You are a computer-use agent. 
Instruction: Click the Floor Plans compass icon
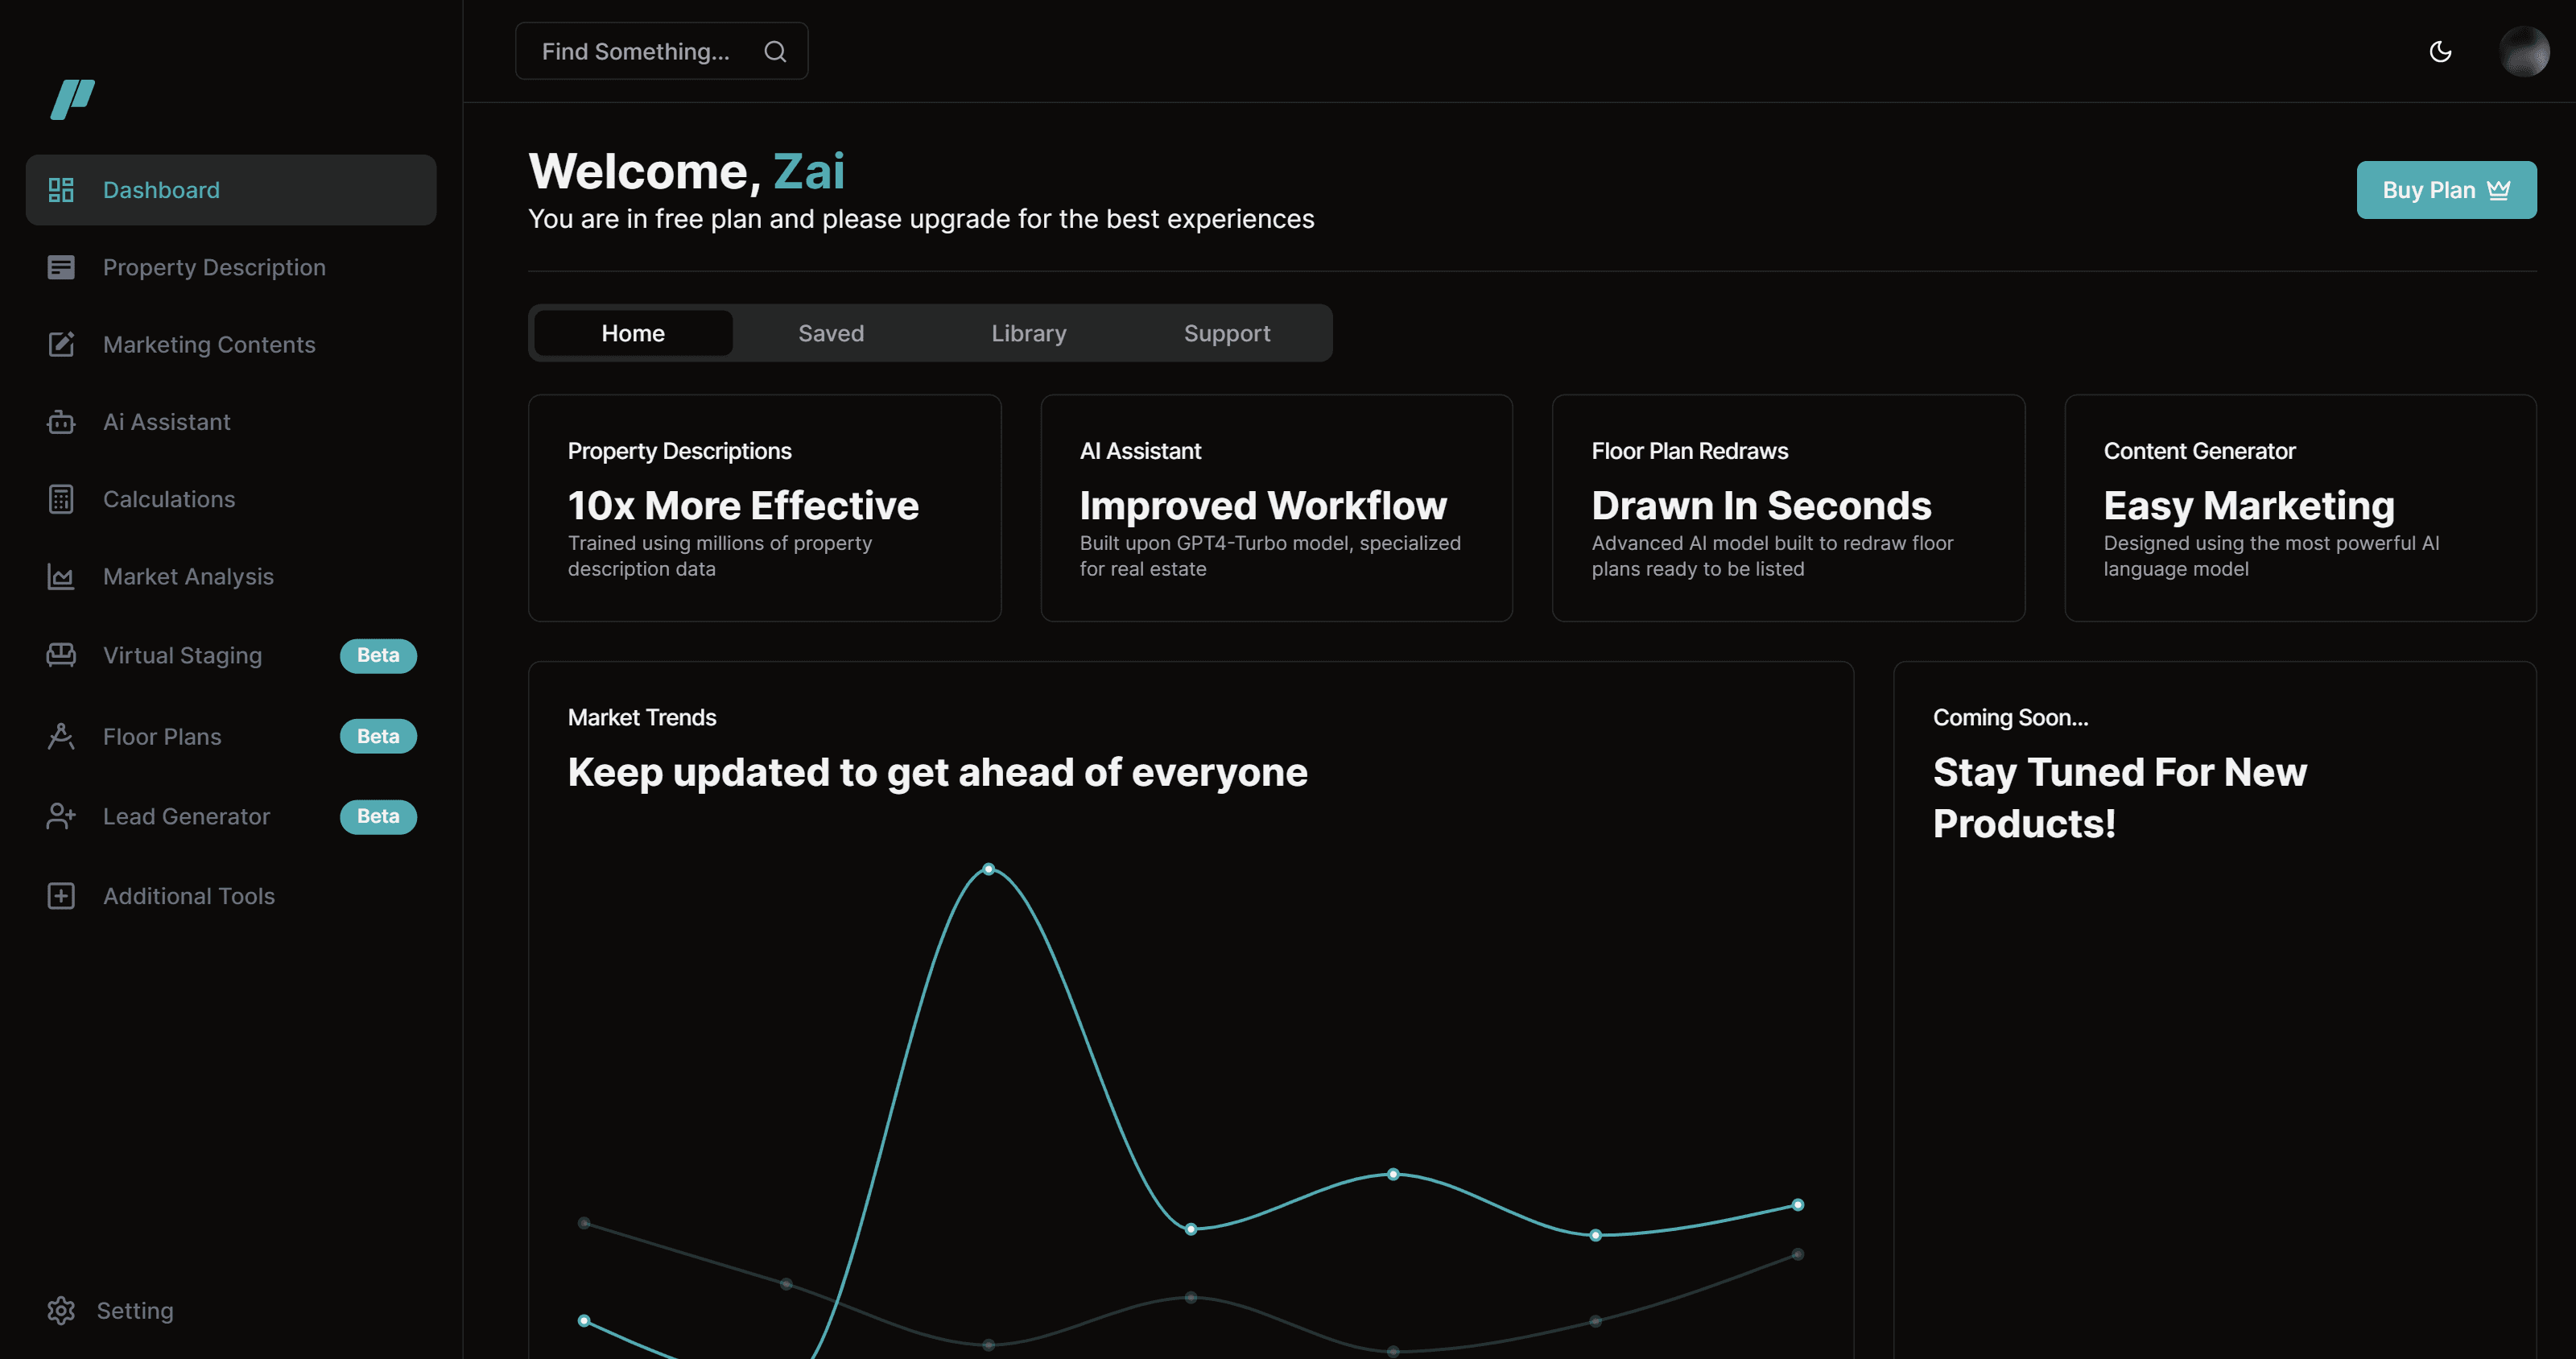point(61,736)
